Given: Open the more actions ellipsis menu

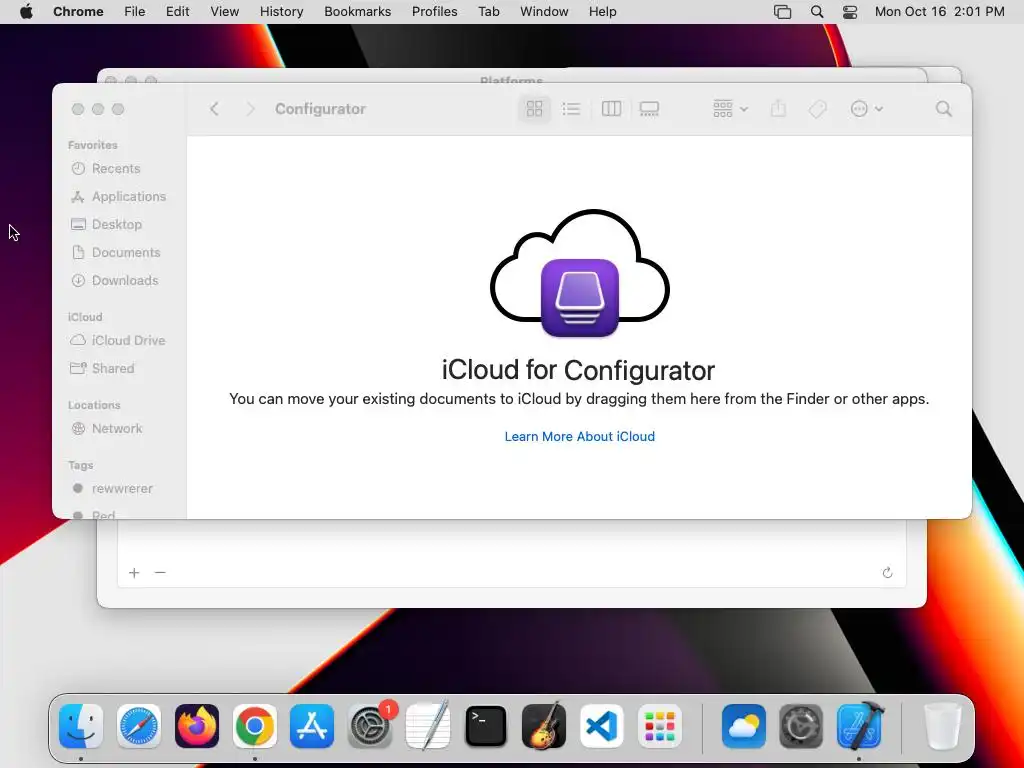Looking at the screenshot, I should (x=867, y=109).
